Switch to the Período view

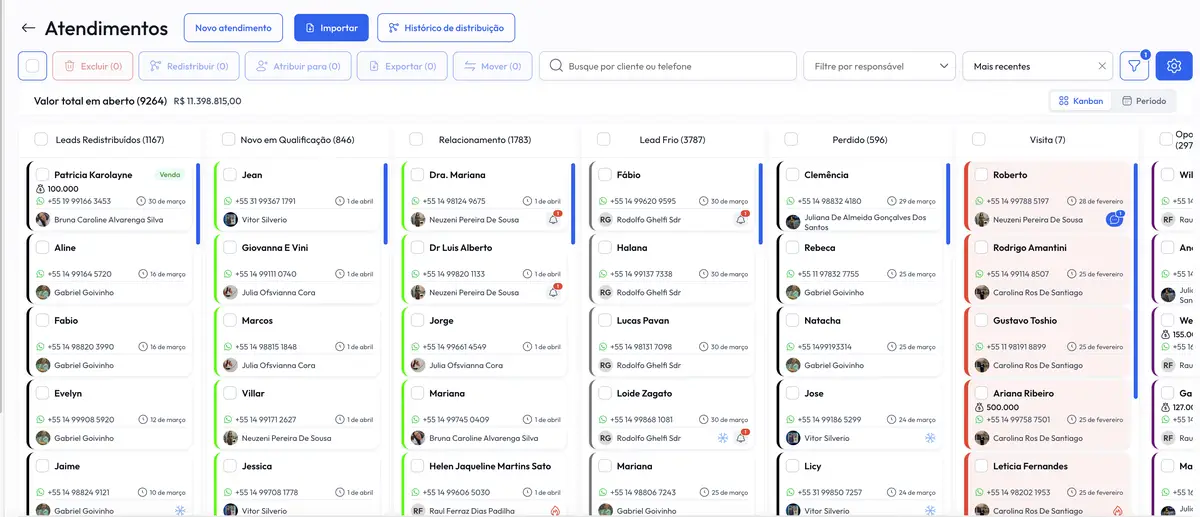coord(1144,101)
